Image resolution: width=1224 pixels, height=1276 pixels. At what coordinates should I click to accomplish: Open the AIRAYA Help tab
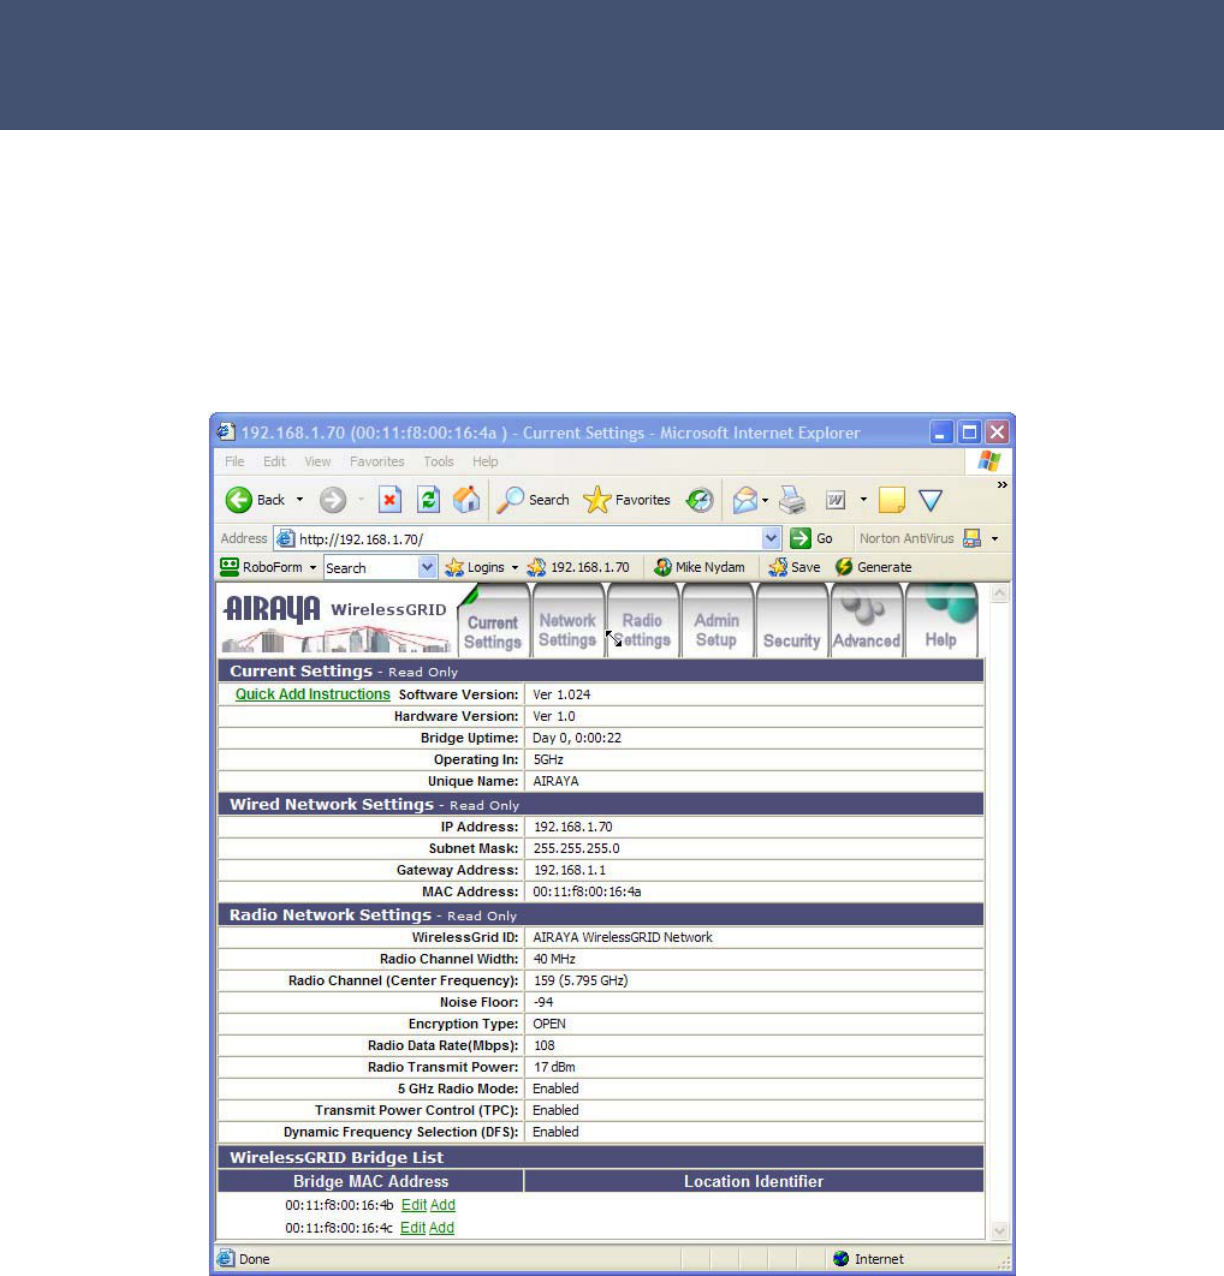[940, 623]
